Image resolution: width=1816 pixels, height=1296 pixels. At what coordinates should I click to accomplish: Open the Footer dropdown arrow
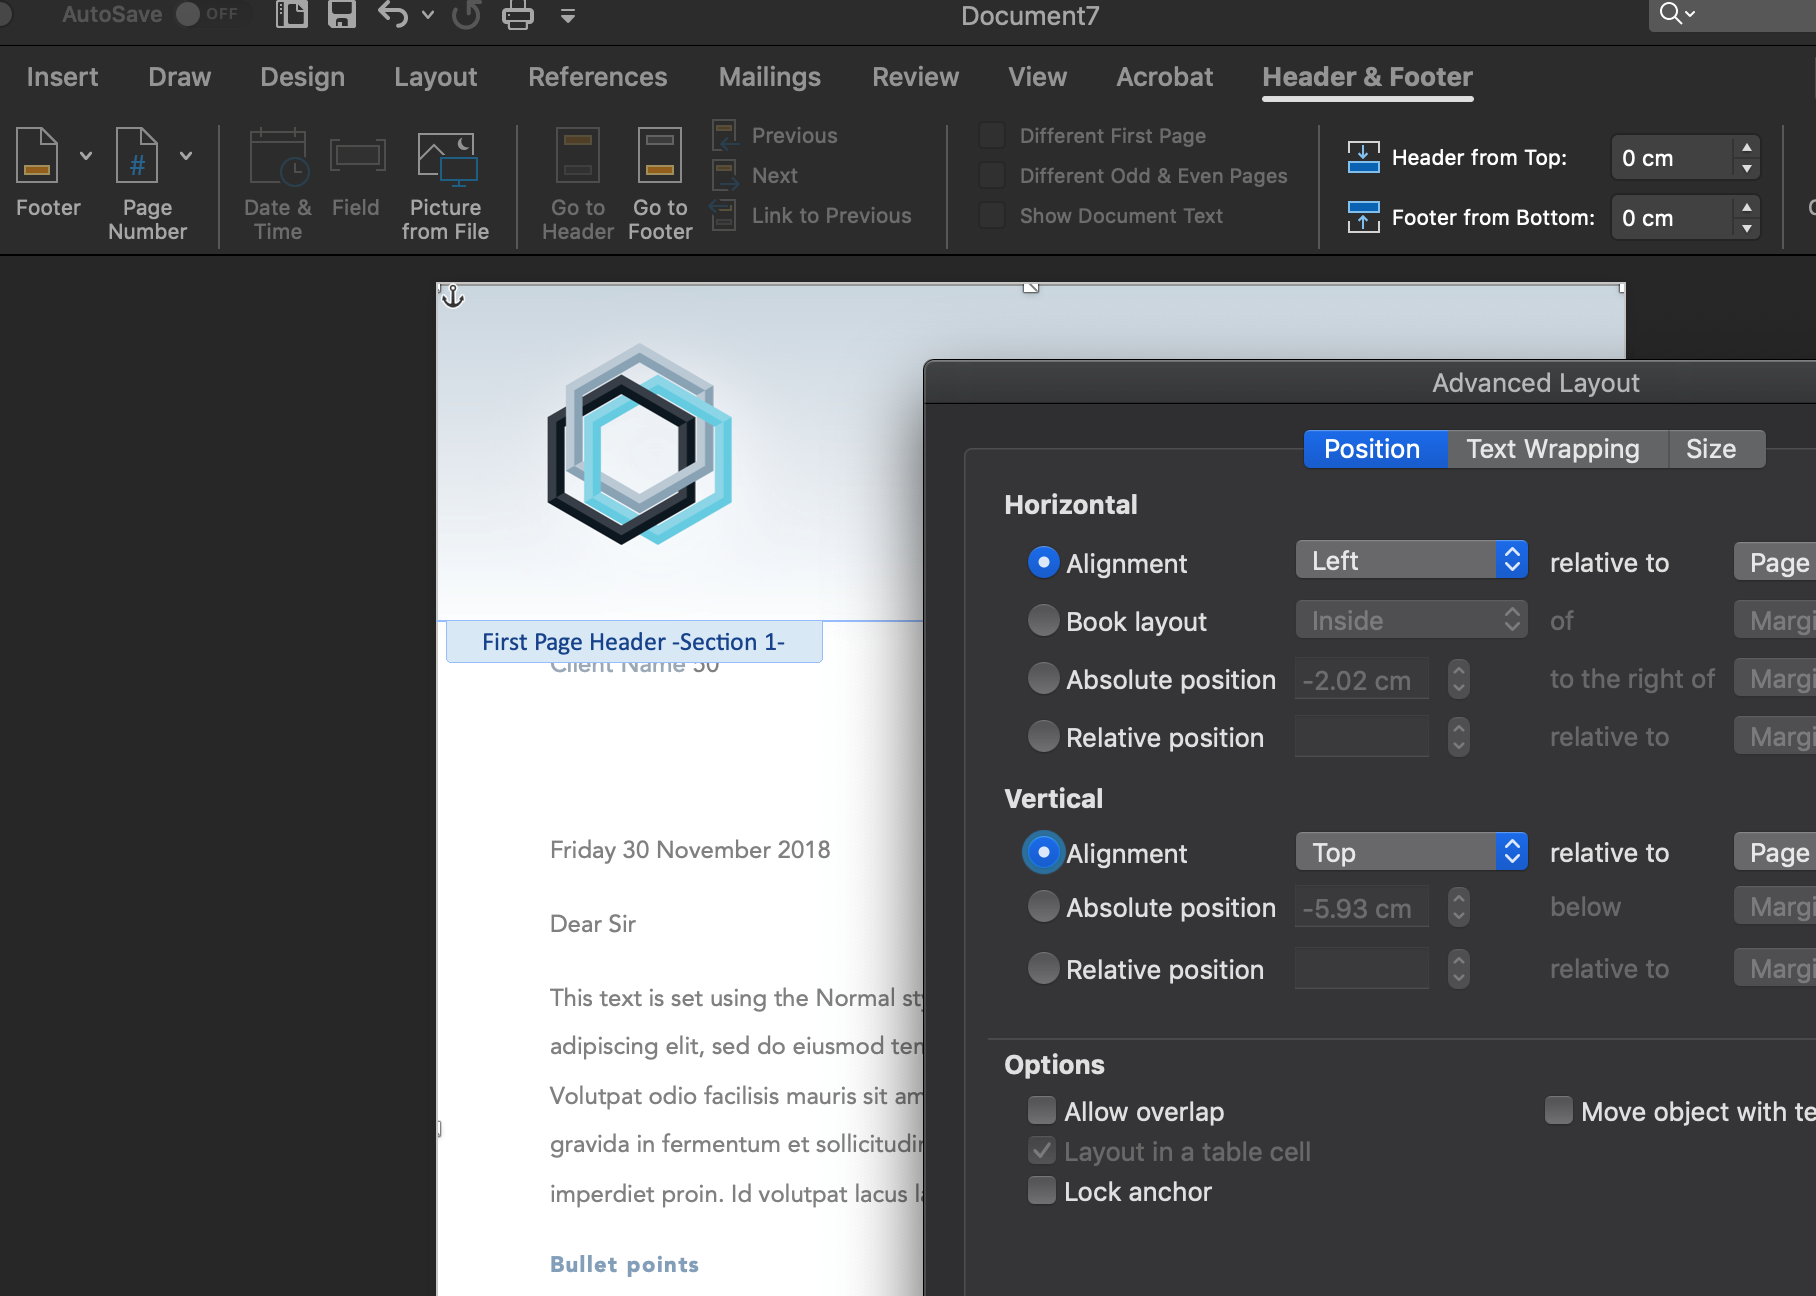(x=86, y=155)
